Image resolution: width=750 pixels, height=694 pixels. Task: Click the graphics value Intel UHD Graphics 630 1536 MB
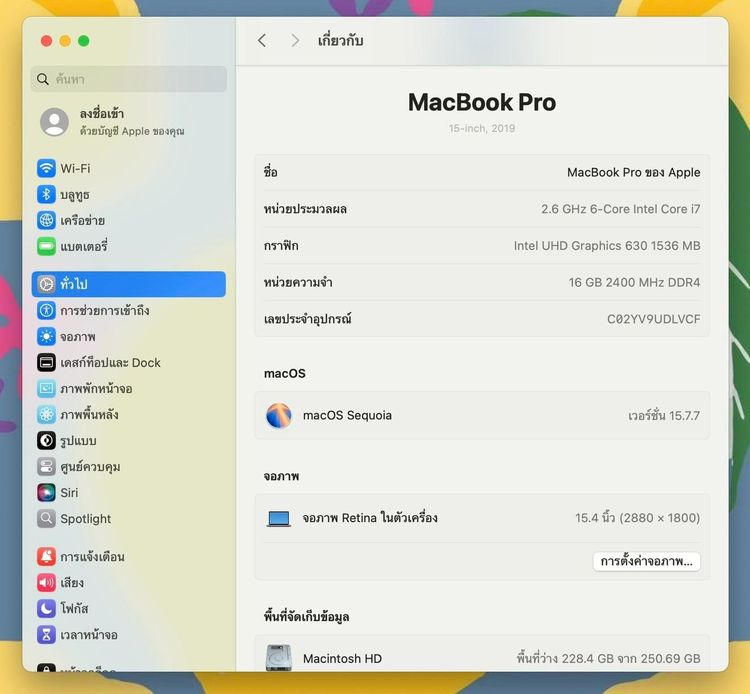tap(607, 246)
